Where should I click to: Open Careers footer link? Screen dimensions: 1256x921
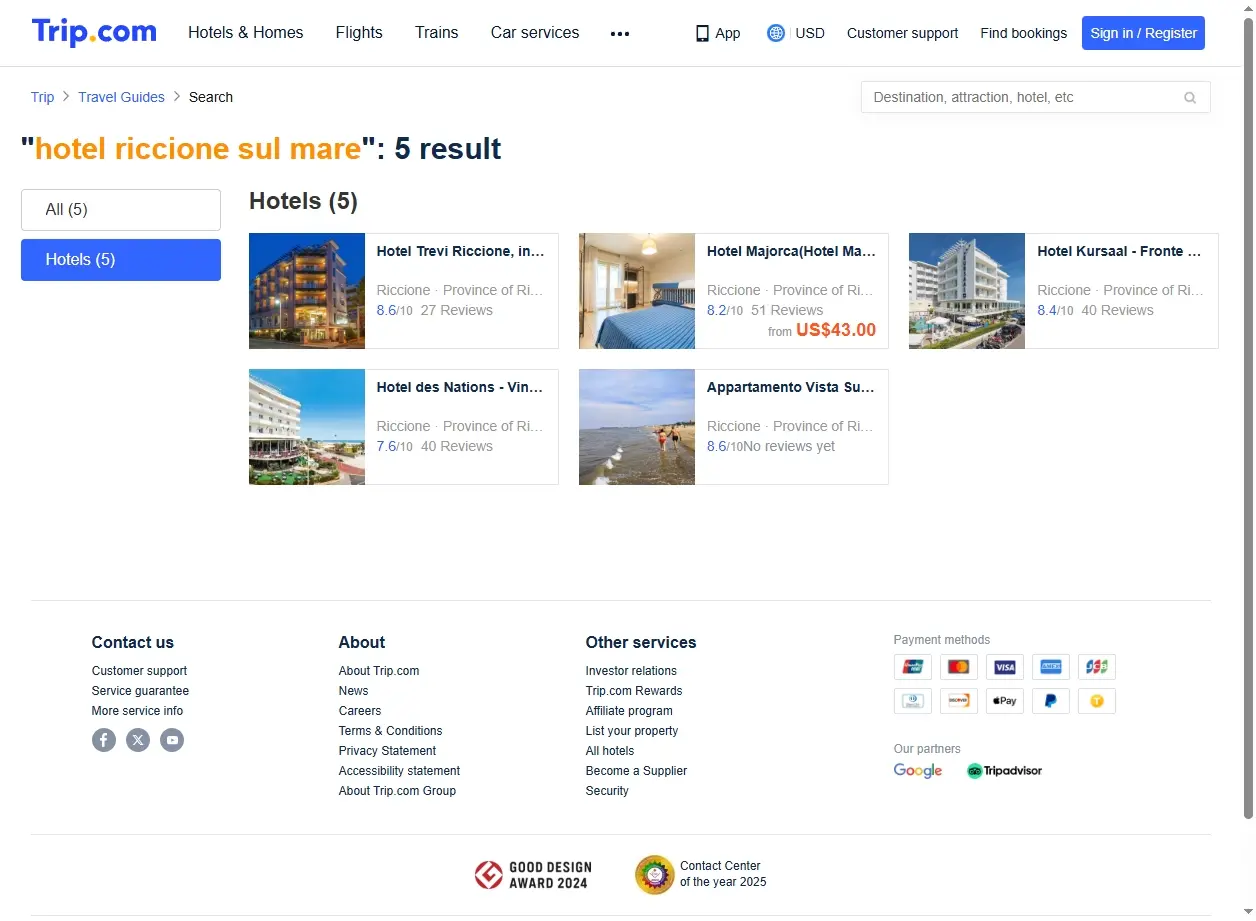(360, 711)
